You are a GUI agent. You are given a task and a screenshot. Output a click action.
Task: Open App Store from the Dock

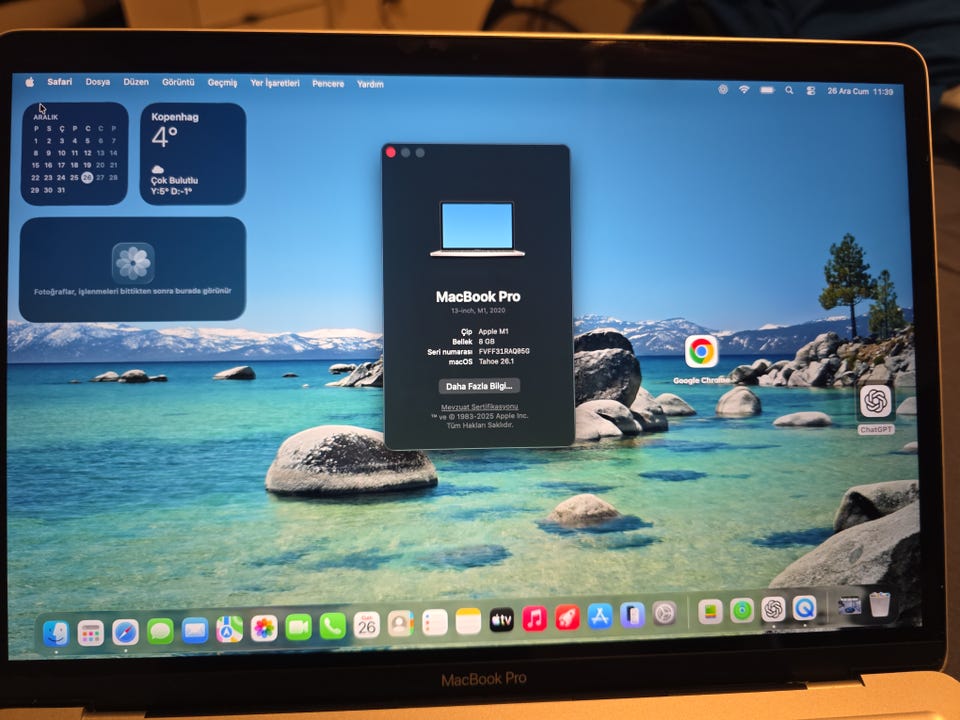(x=600, y=617)
